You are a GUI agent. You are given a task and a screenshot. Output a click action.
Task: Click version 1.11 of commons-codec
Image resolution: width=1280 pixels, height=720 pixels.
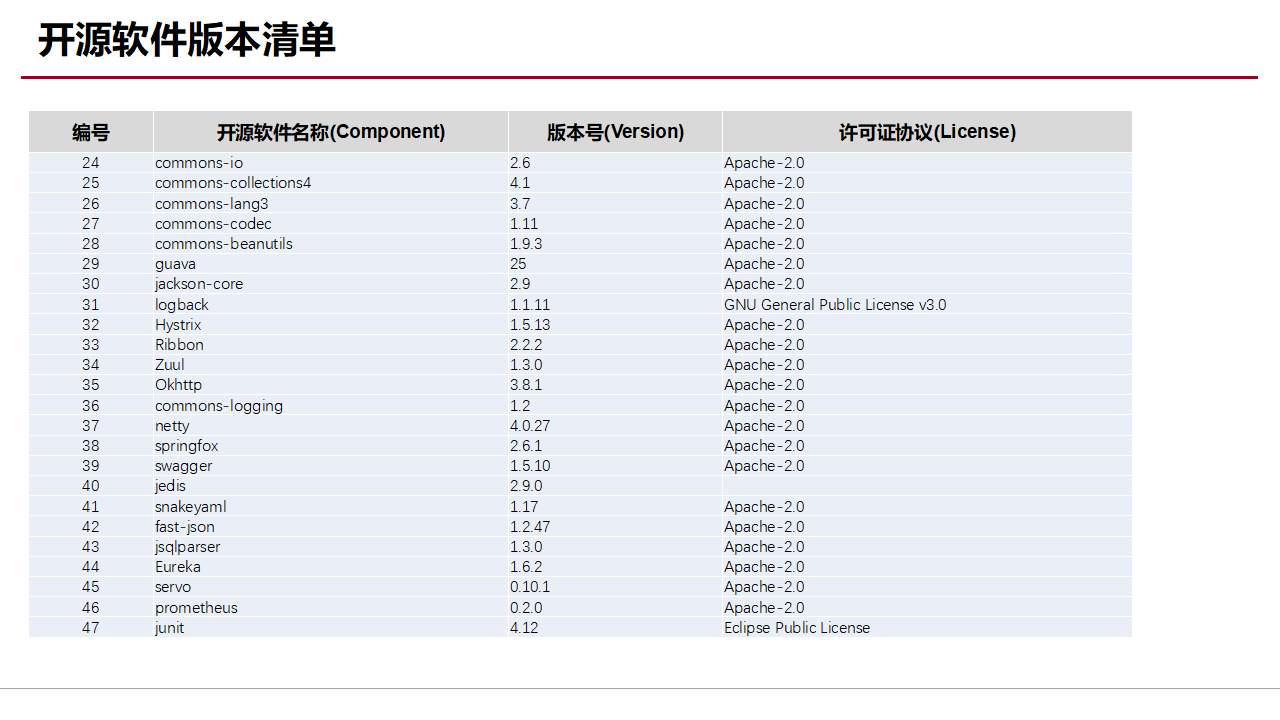615,224
